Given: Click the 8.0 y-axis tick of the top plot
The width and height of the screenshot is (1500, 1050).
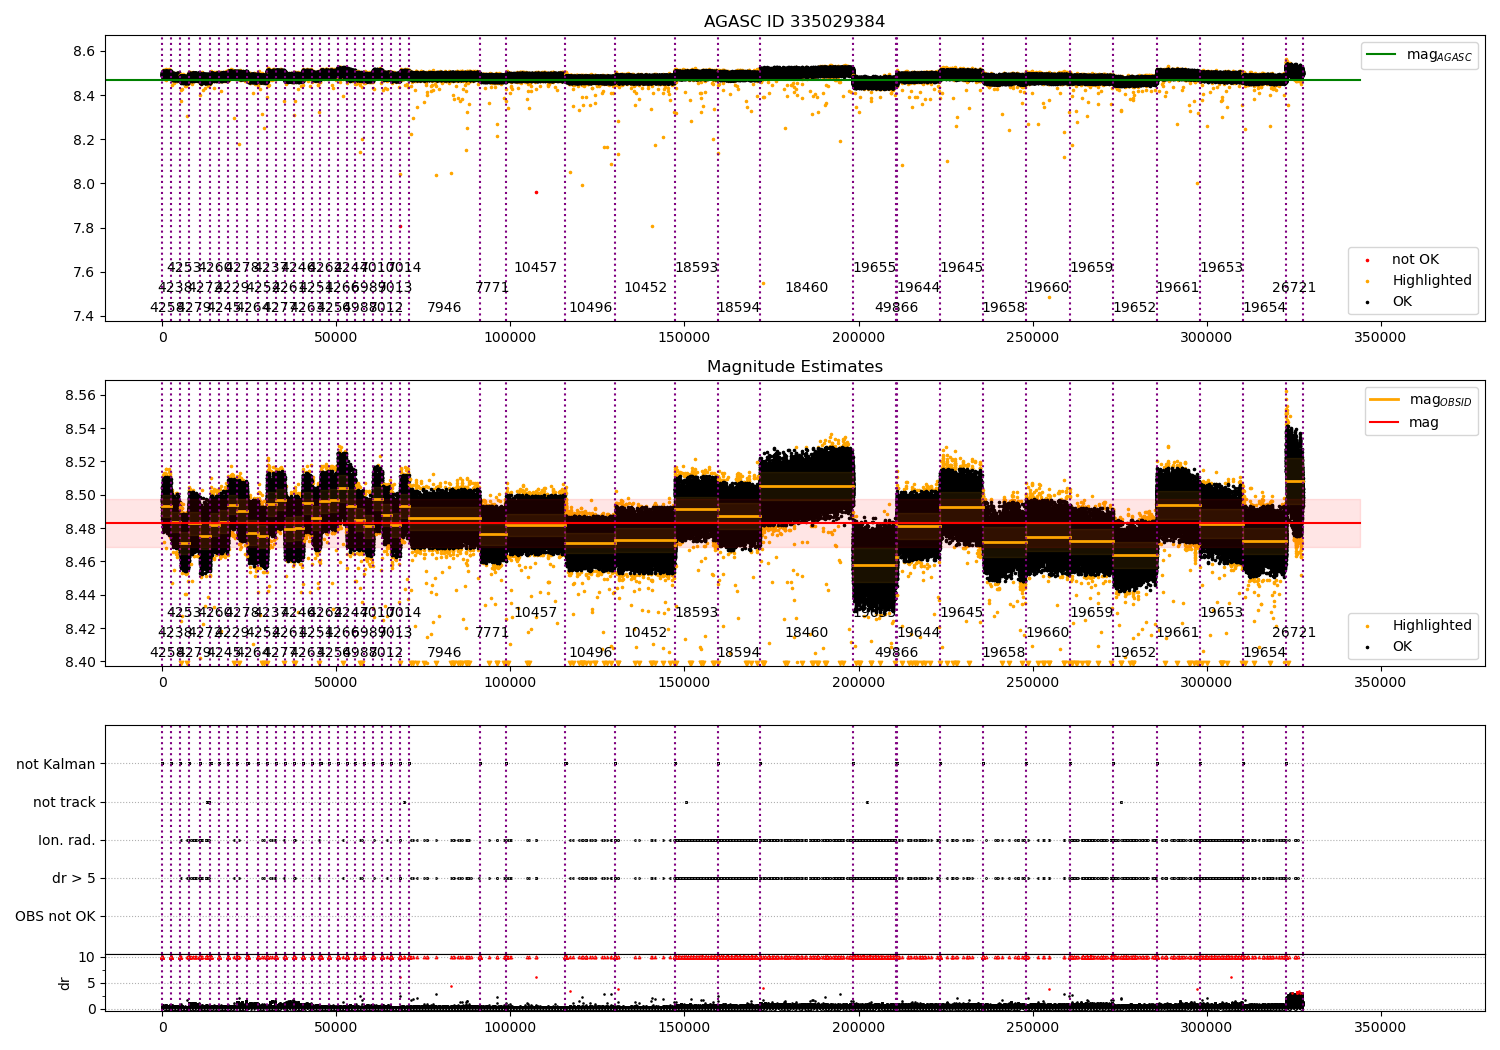Looking at the screenshot, I should click(x=84, y=184).
